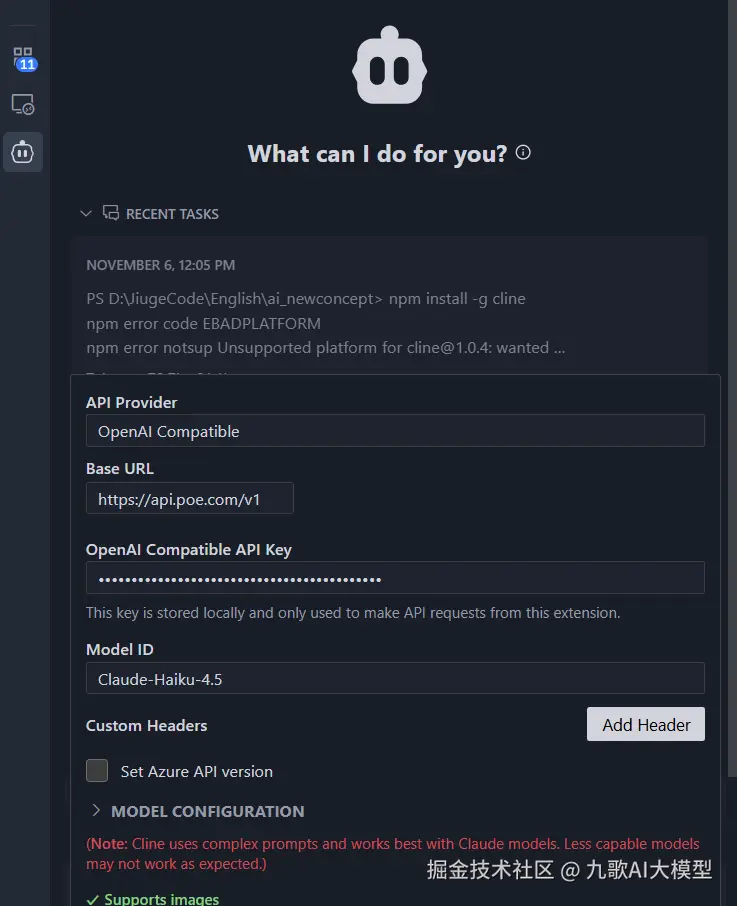Open the Remote Explorer sidebar icon
Screen dimensions: 737x906
click(x=23, y=104)
